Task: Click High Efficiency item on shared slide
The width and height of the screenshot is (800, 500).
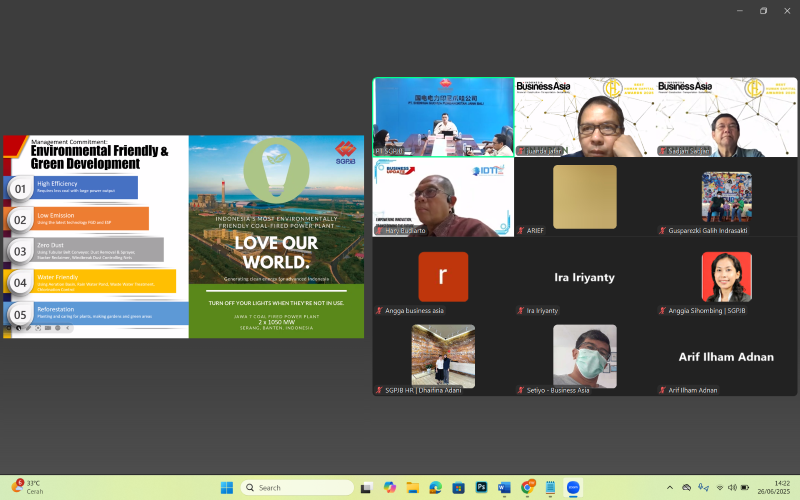Action: tap(71, 187)
